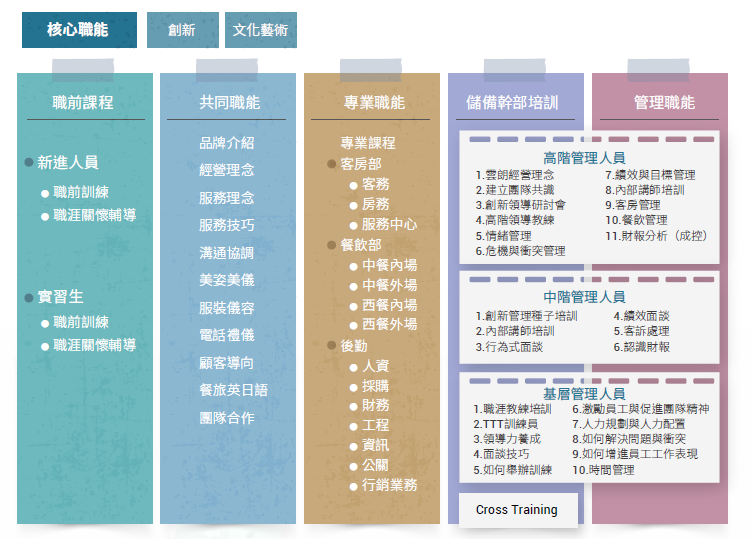The width and height of the screenshot is (753, 539).
Task: Click the 中階管理人員 card title
Action: (x=584, y=296)
